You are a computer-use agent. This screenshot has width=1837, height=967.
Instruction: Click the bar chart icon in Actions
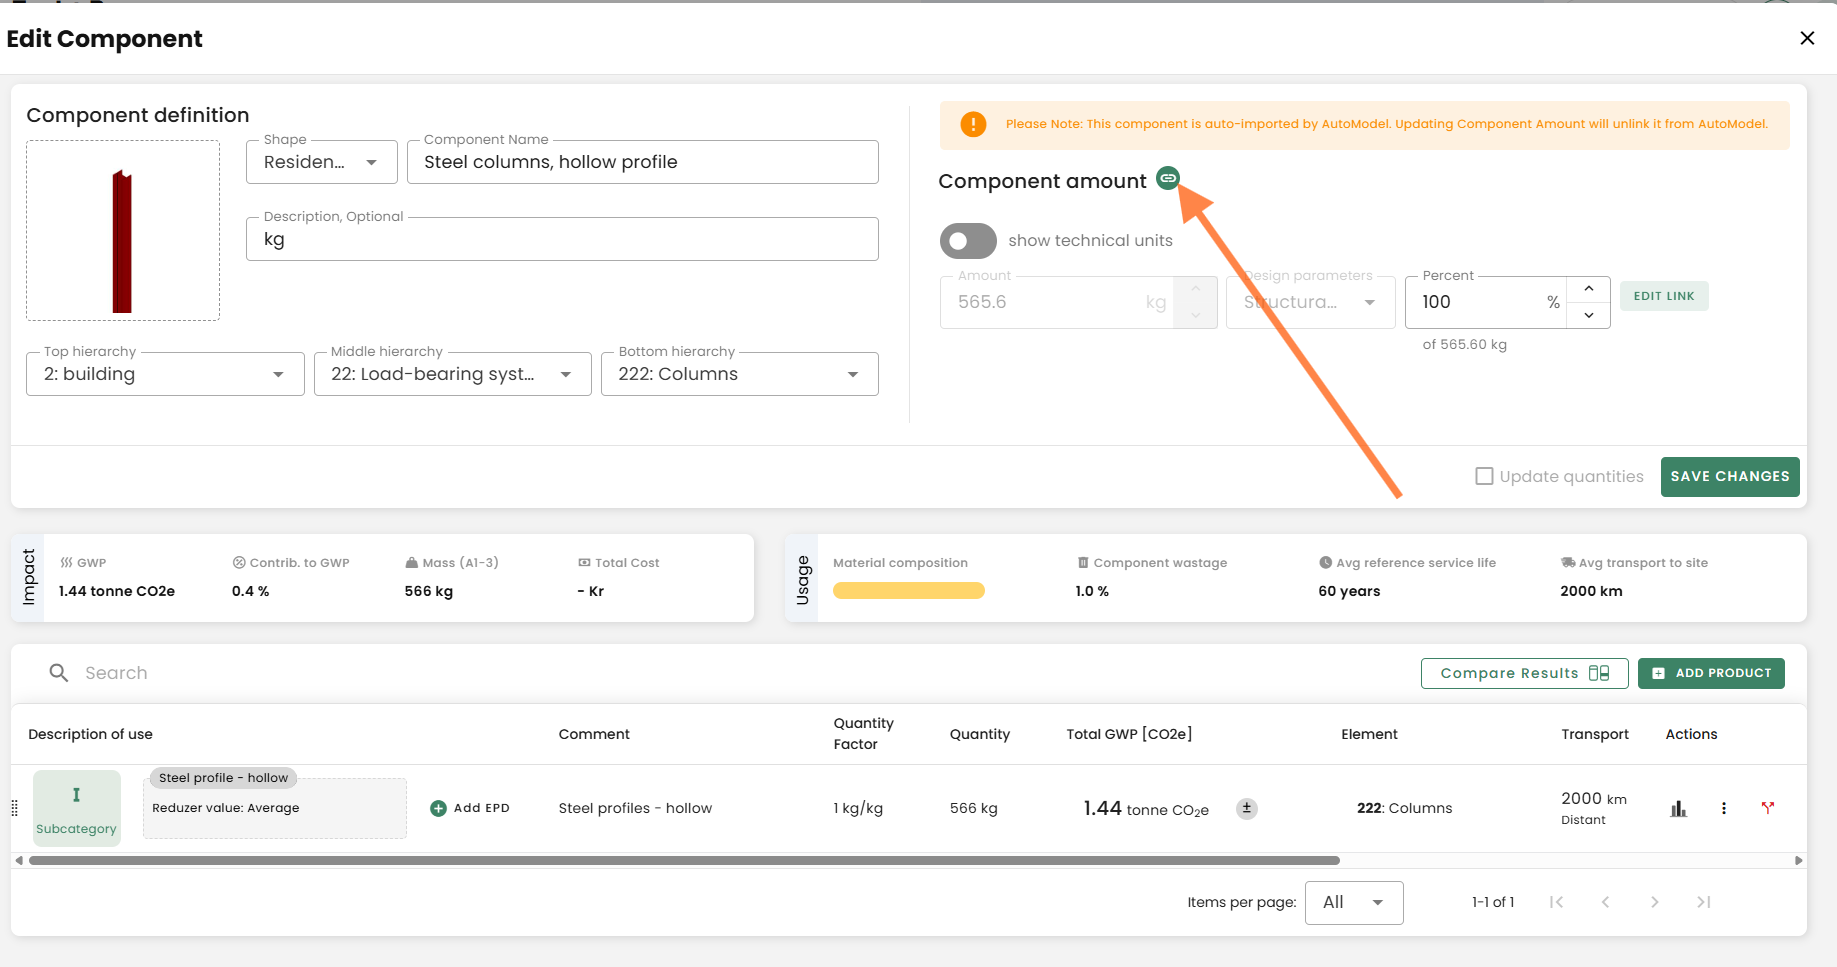(1678, 808)
